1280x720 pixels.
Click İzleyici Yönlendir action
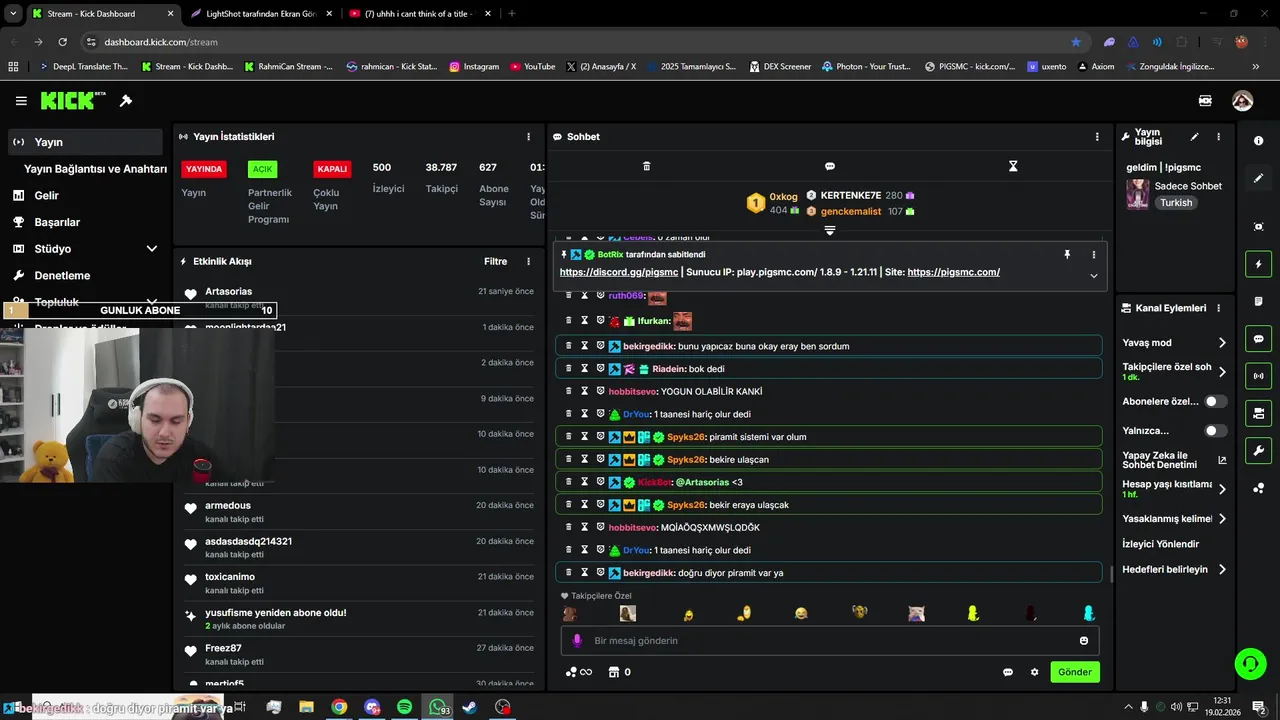pyautogui.click(x=1160, y=544)
